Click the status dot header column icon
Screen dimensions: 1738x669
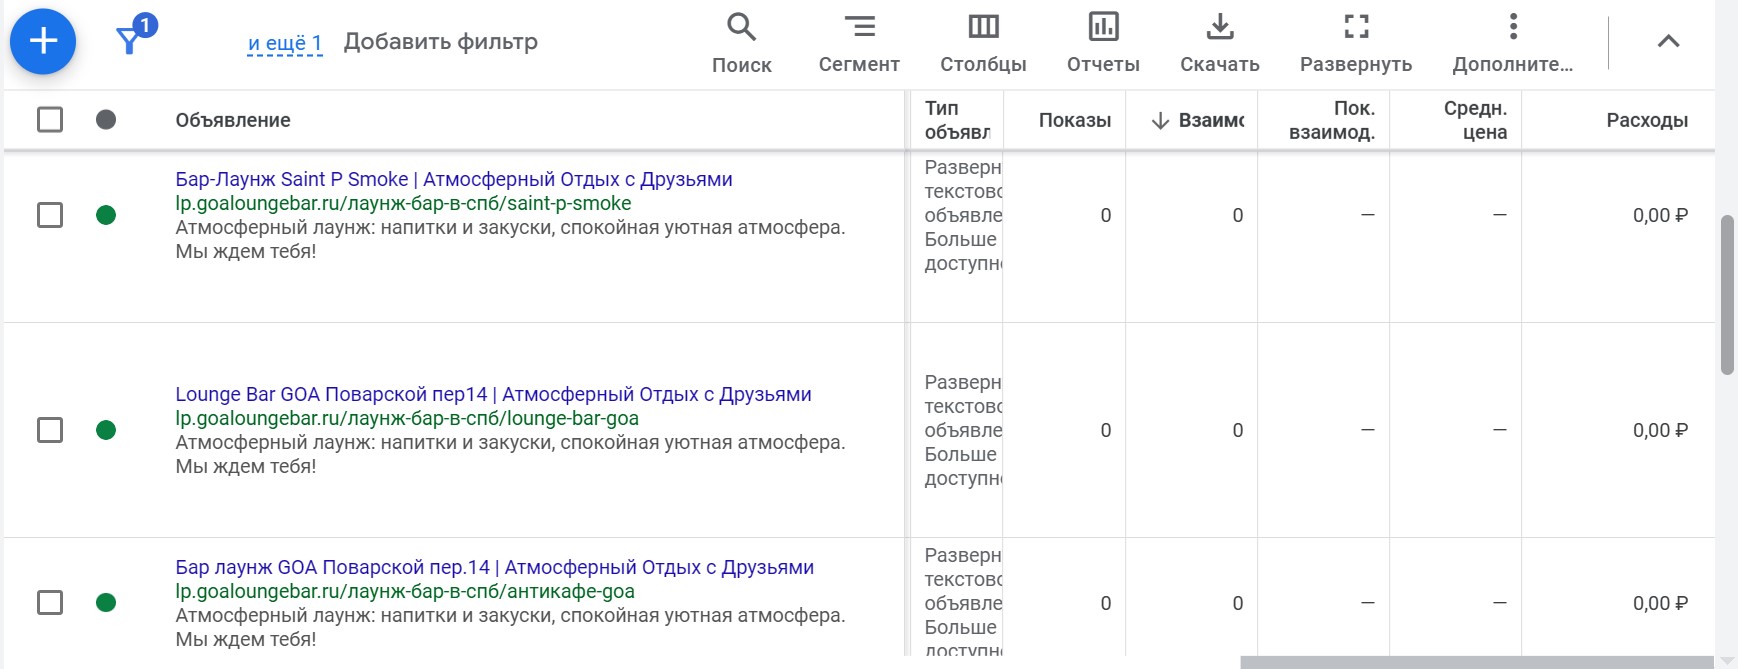tap(106, 120)
